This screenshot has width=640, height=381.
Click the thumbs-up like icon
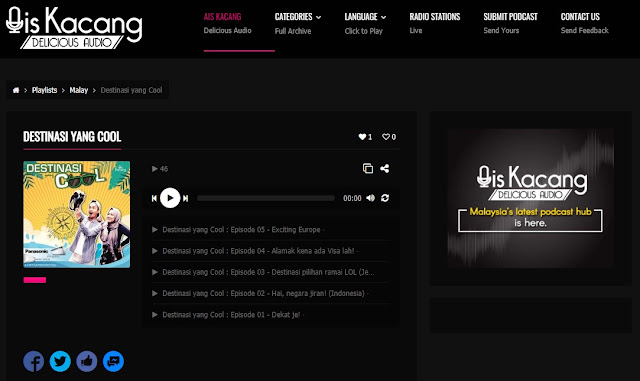point(87,361)
